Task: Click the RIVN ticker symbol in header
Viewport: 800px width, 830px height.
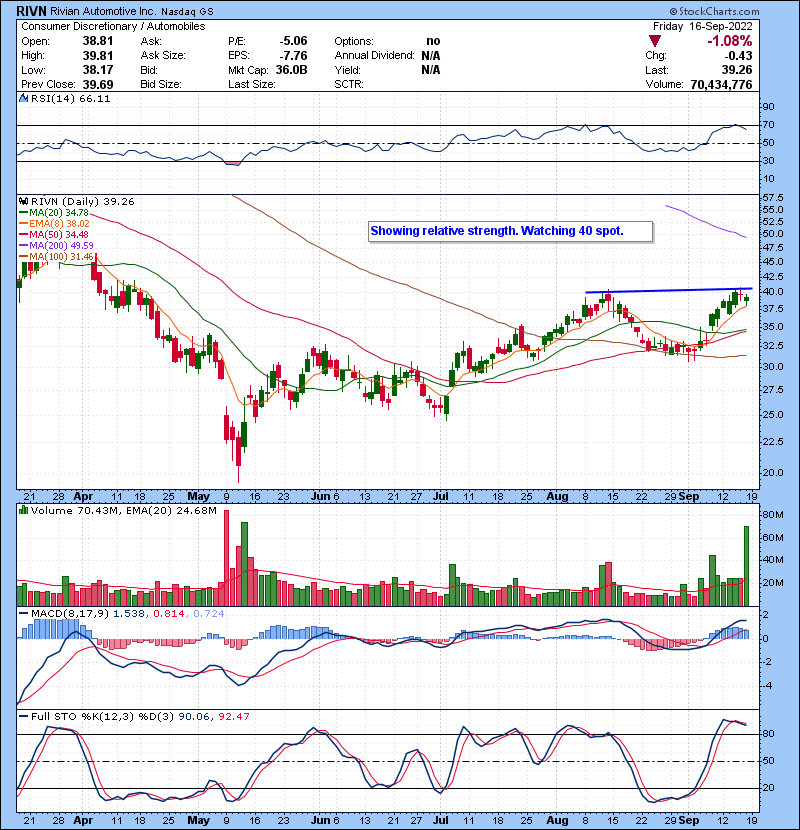Action: click(31, 11)
